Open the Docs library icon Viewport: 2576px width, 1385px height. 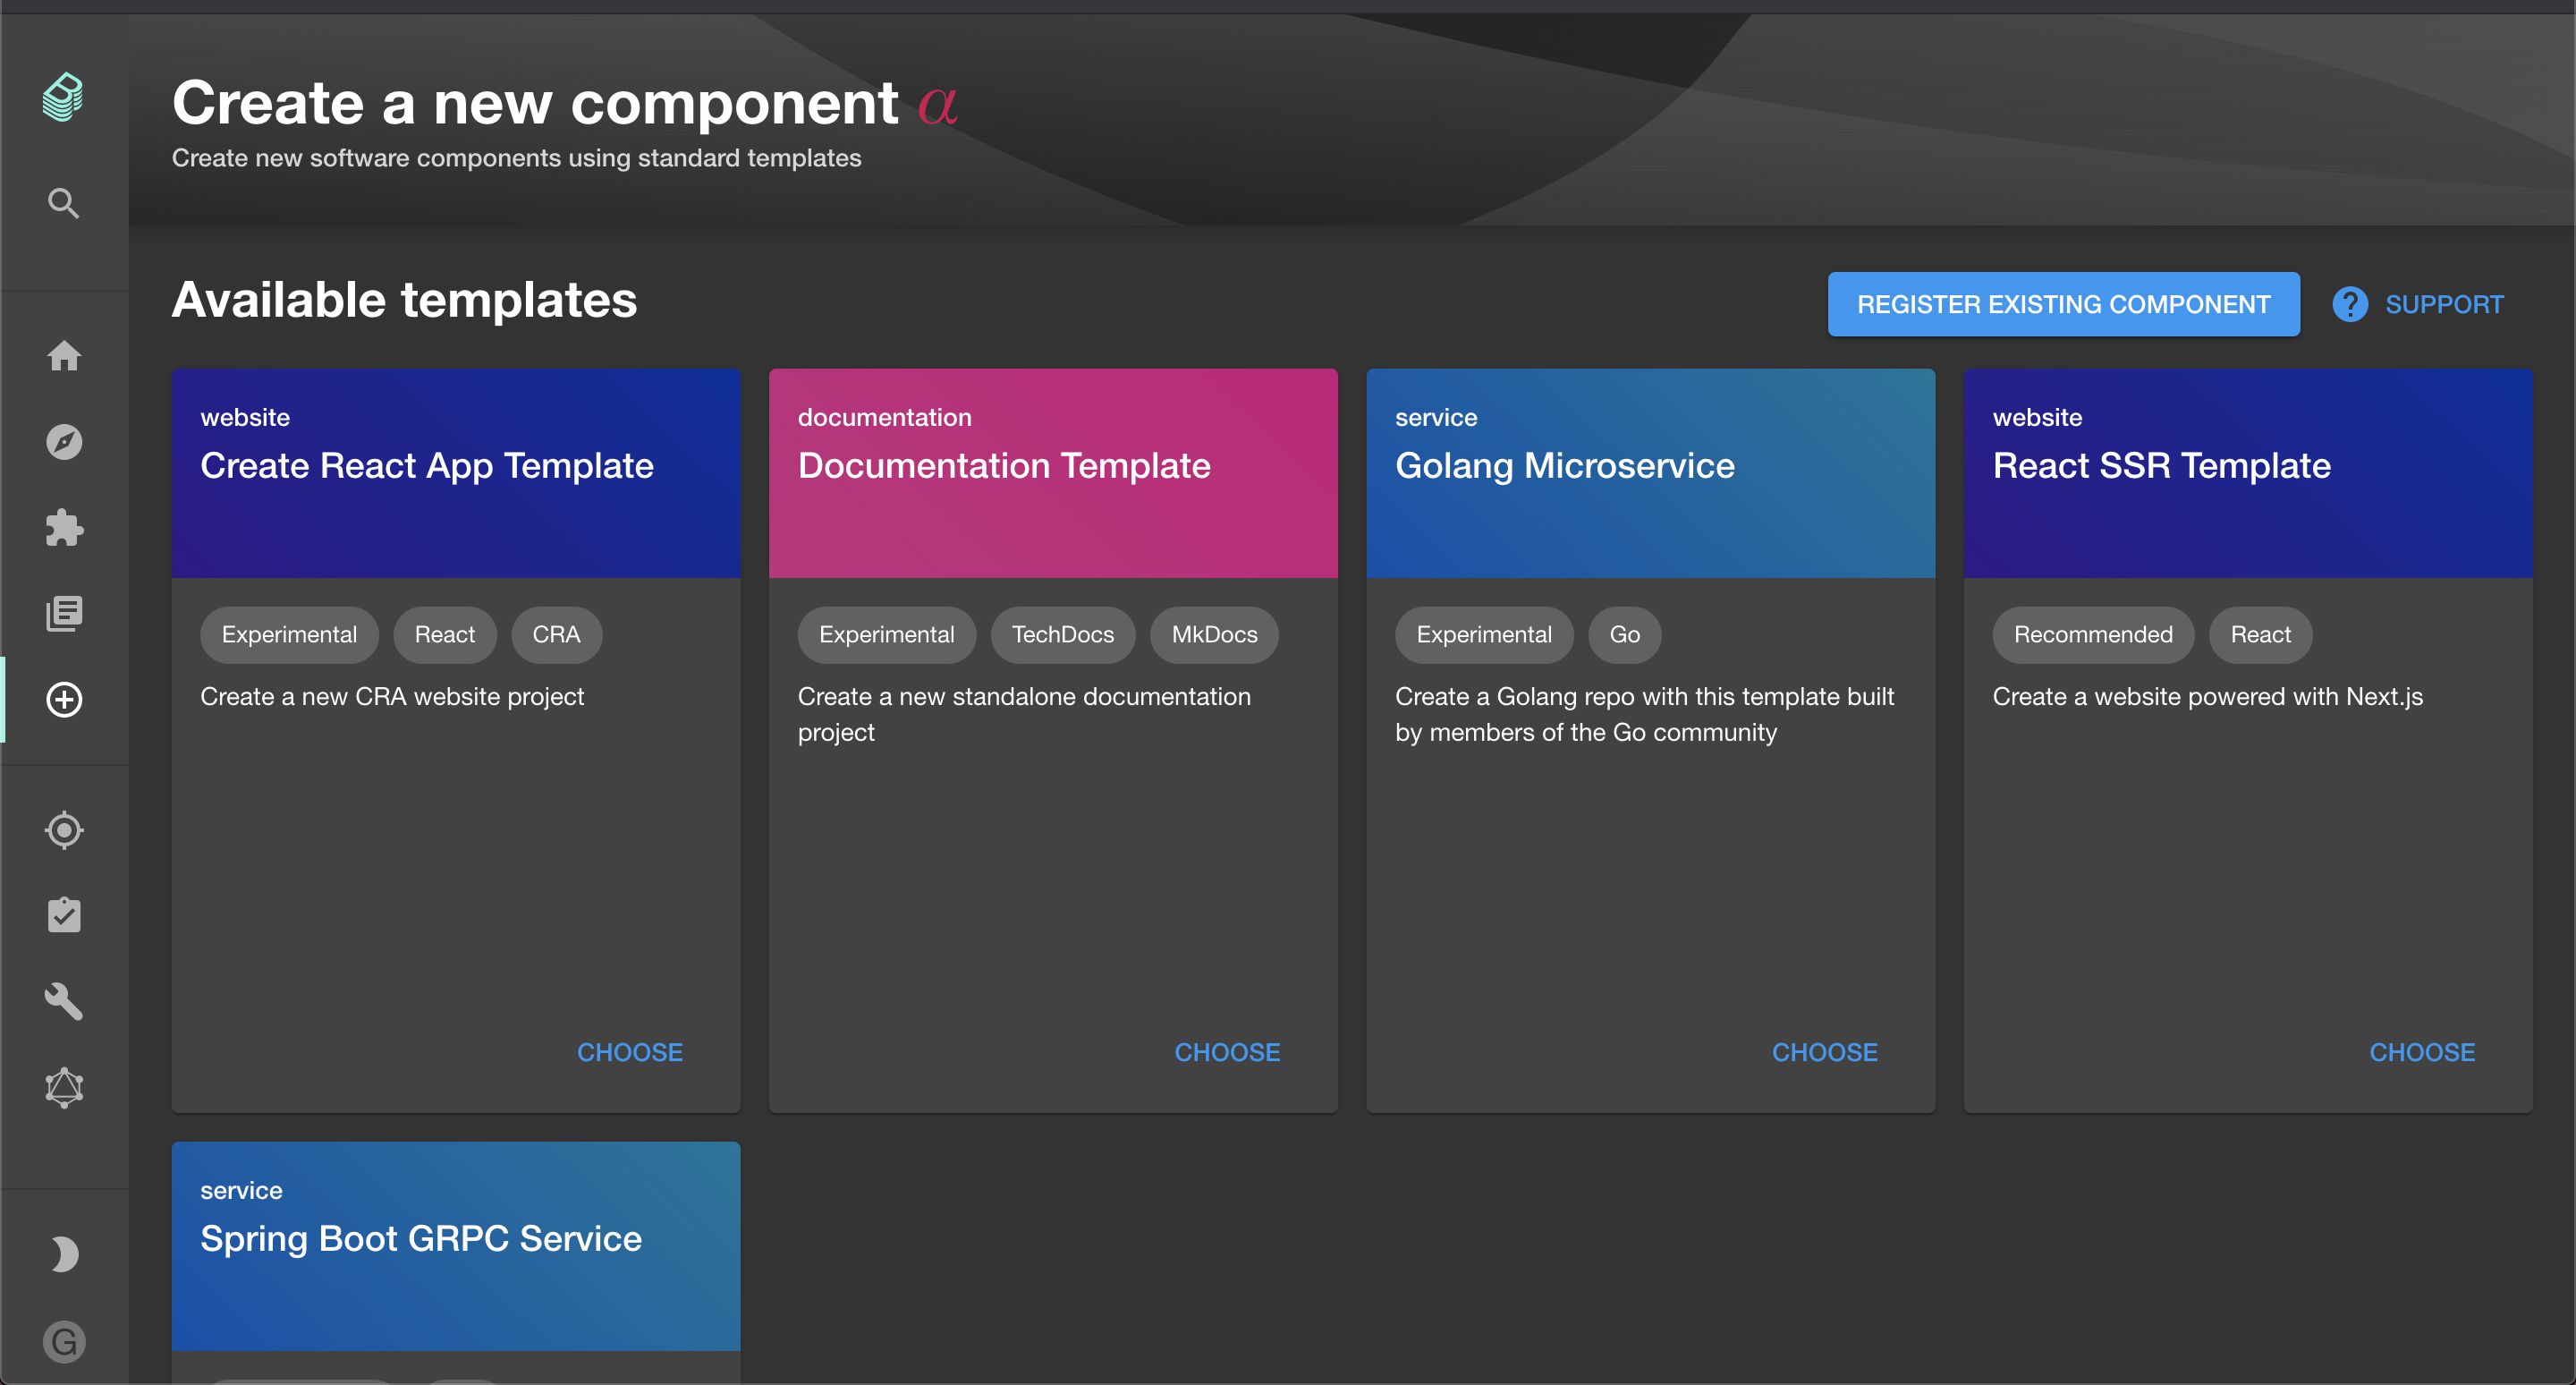point(64,613)
